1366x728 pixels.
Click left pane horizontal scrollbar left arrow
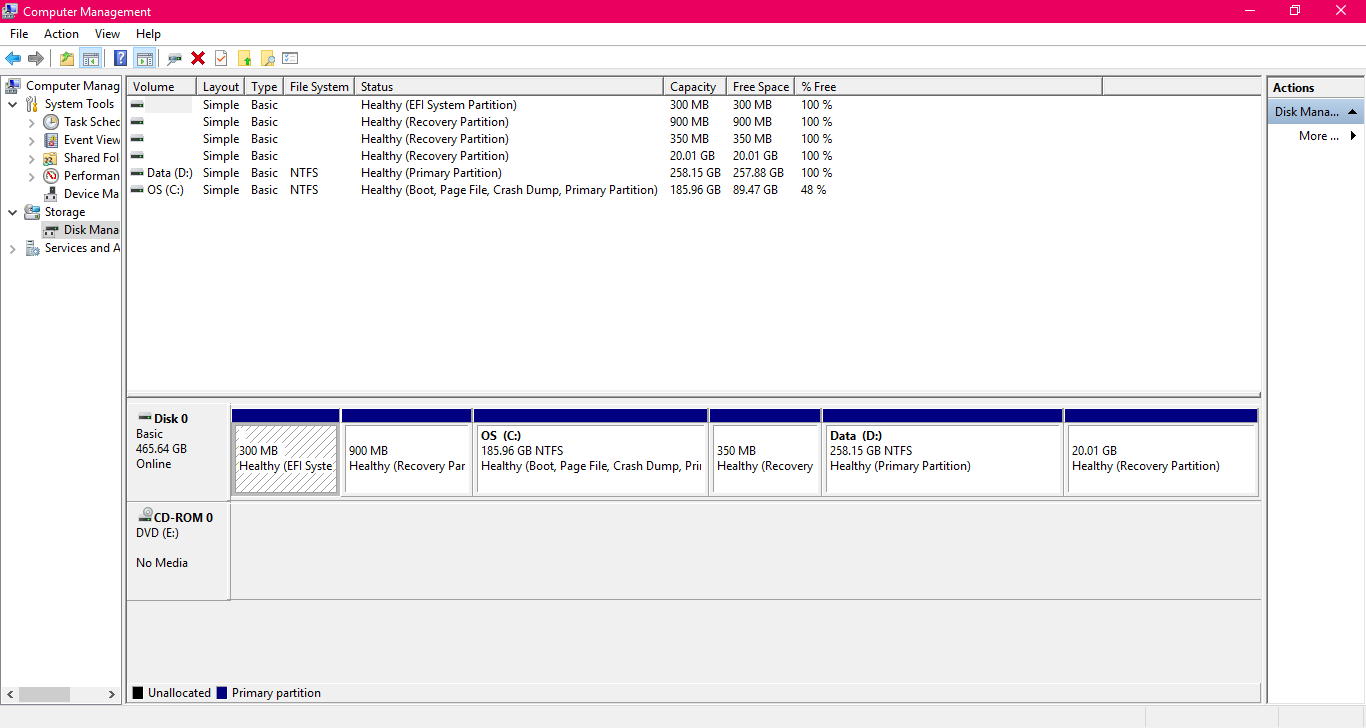coord(11,694)
